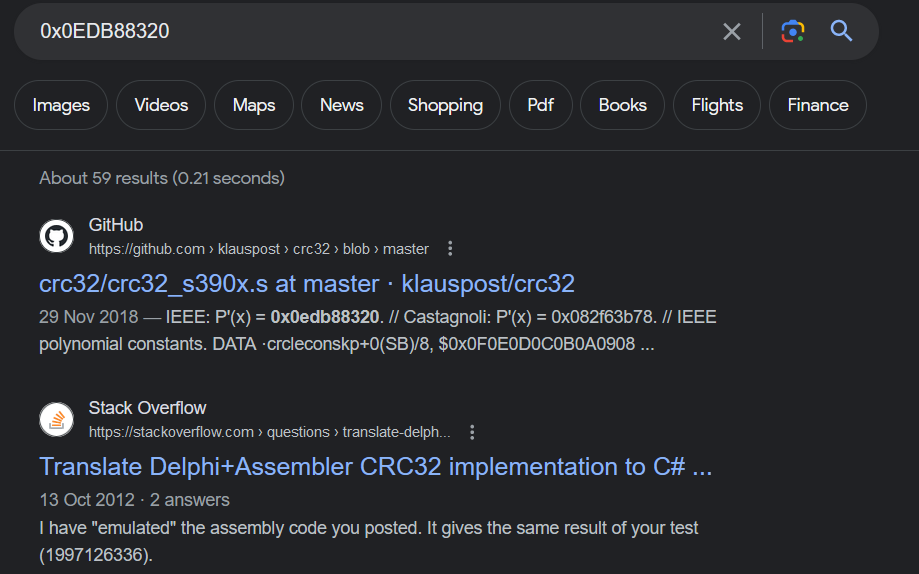
Task: Switch to Videos results tab
Action: [x=160, y=105]
